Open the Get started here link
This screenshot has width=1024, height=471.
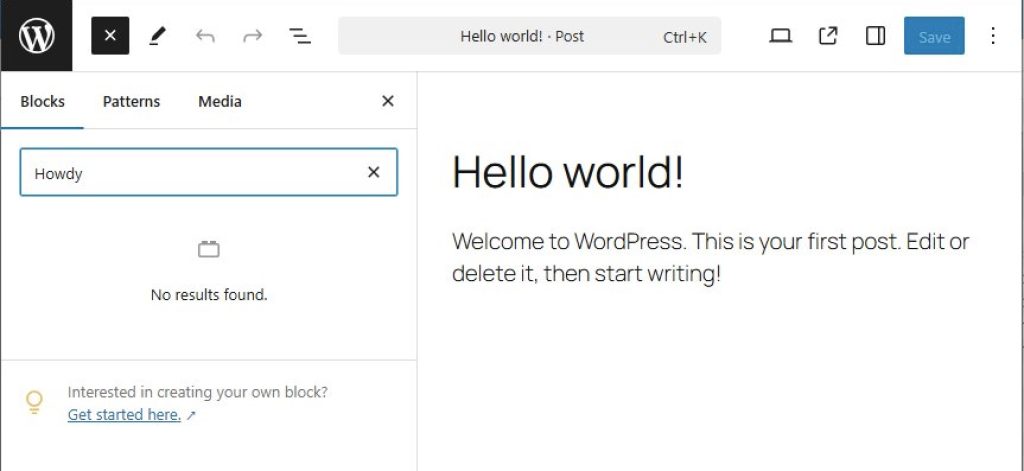tap(124, 415)
